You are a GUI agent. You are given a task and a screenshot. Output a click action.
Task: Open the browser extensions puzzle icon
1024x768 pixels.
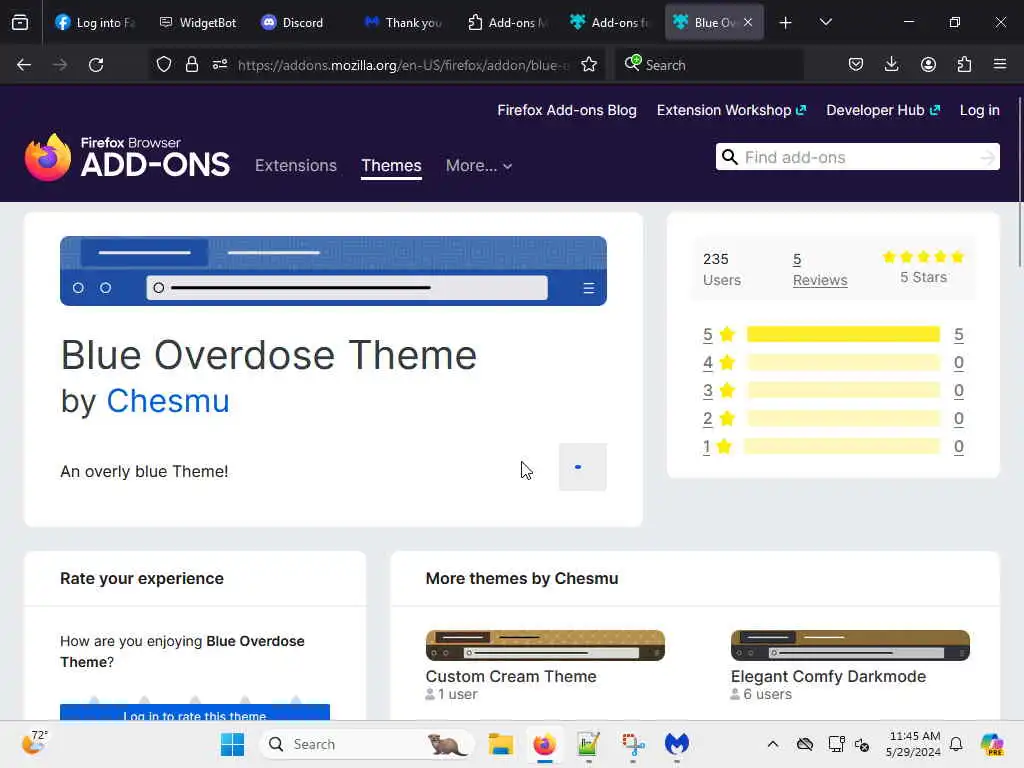tap(964, 65)
